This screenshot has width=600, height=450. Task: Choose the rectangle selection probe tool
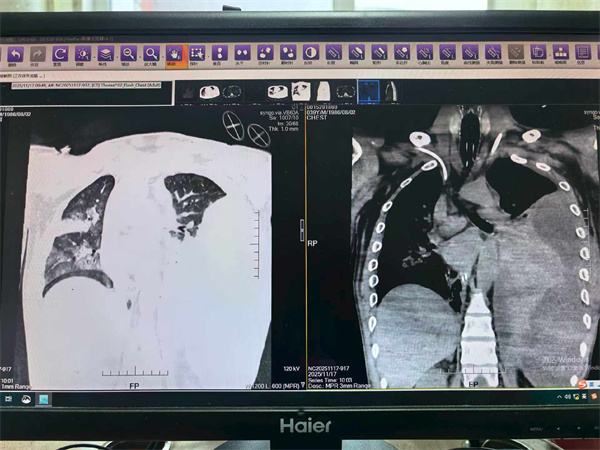197,53
